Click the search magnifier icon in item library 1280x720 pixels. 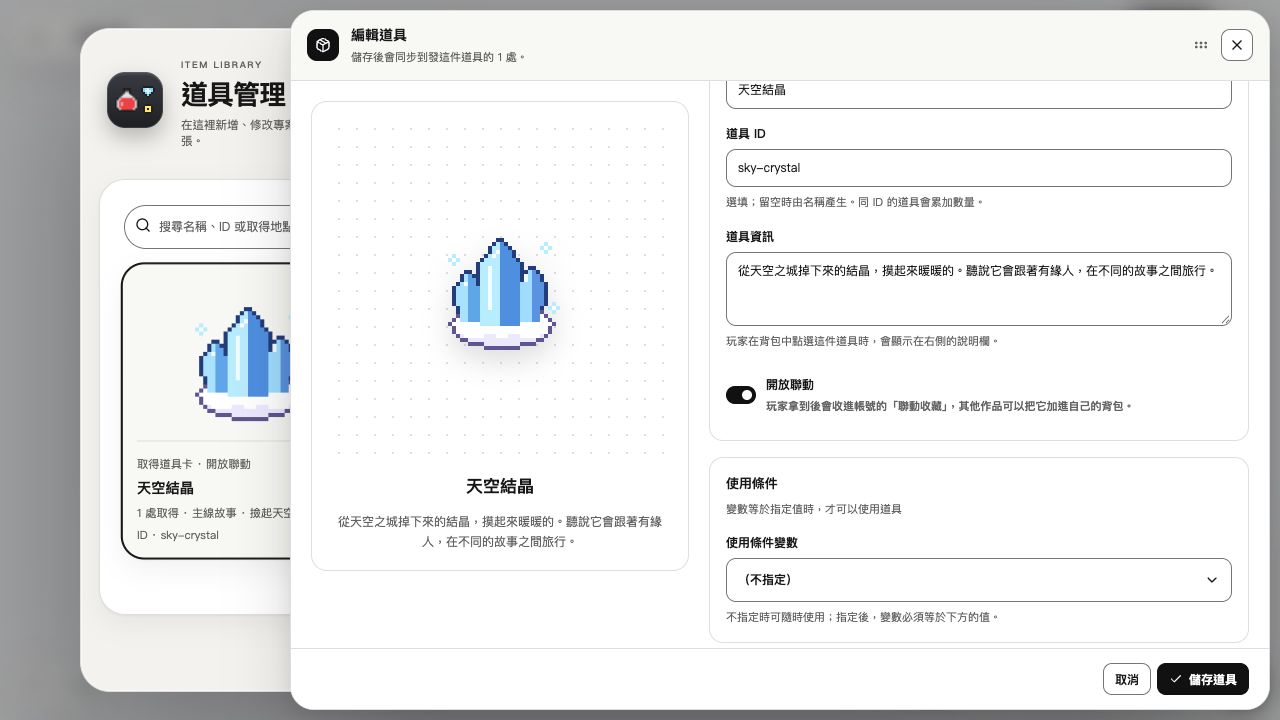click(x=143, y=226)
